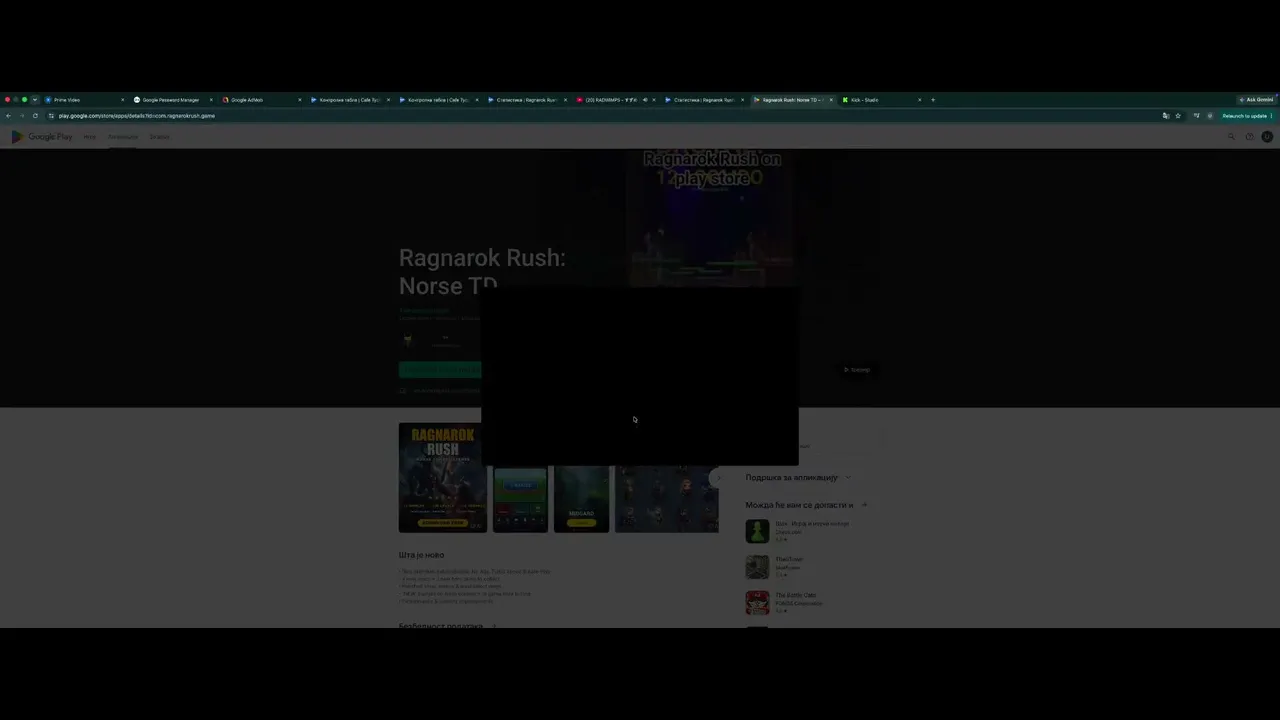Click the Google Play logo

[42, 137]
